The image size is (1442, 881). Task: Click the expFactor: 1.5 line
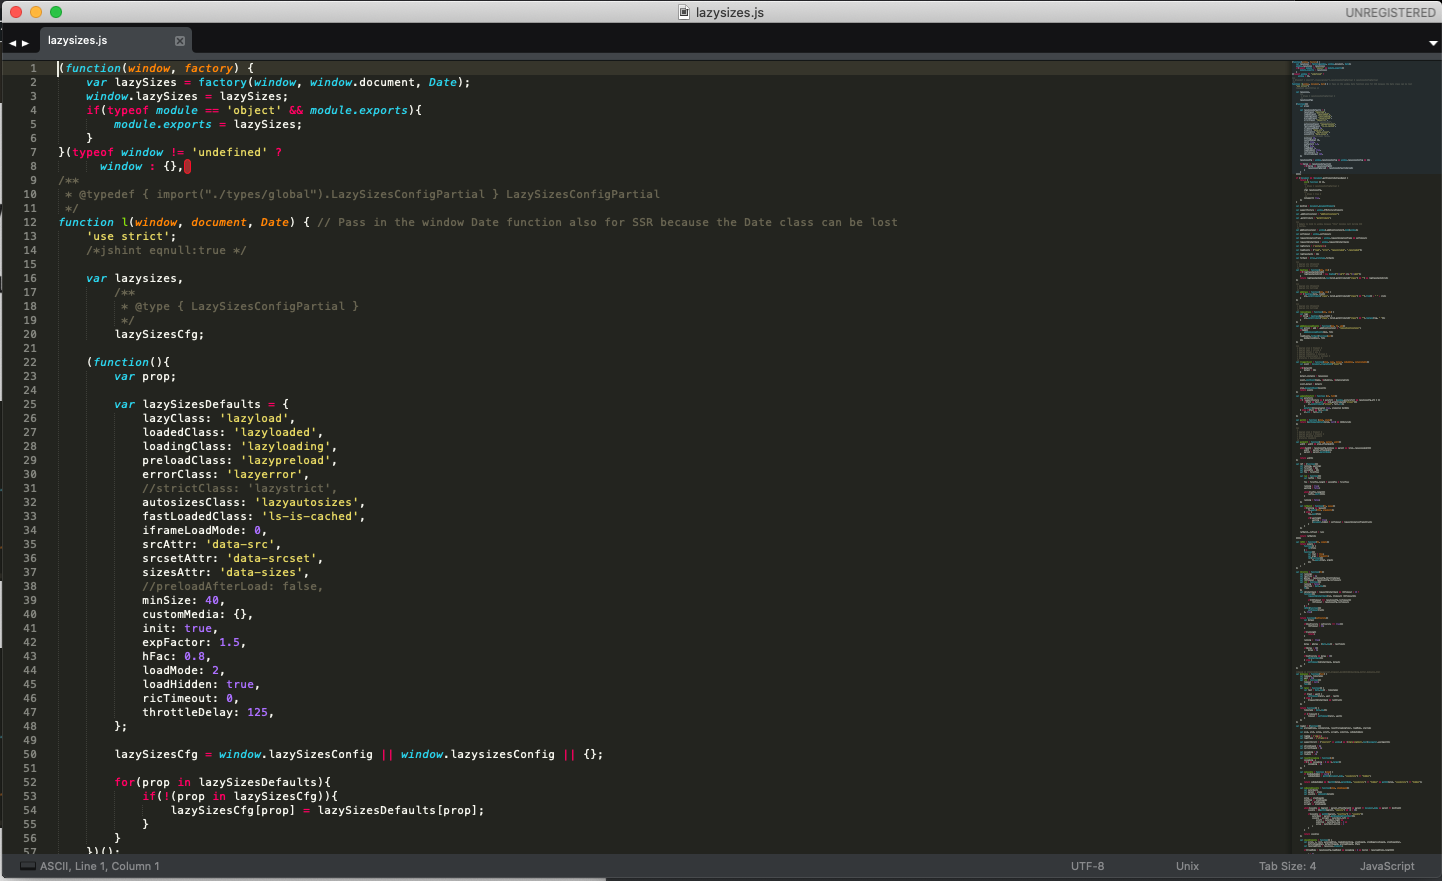click(x=194, y=642)
